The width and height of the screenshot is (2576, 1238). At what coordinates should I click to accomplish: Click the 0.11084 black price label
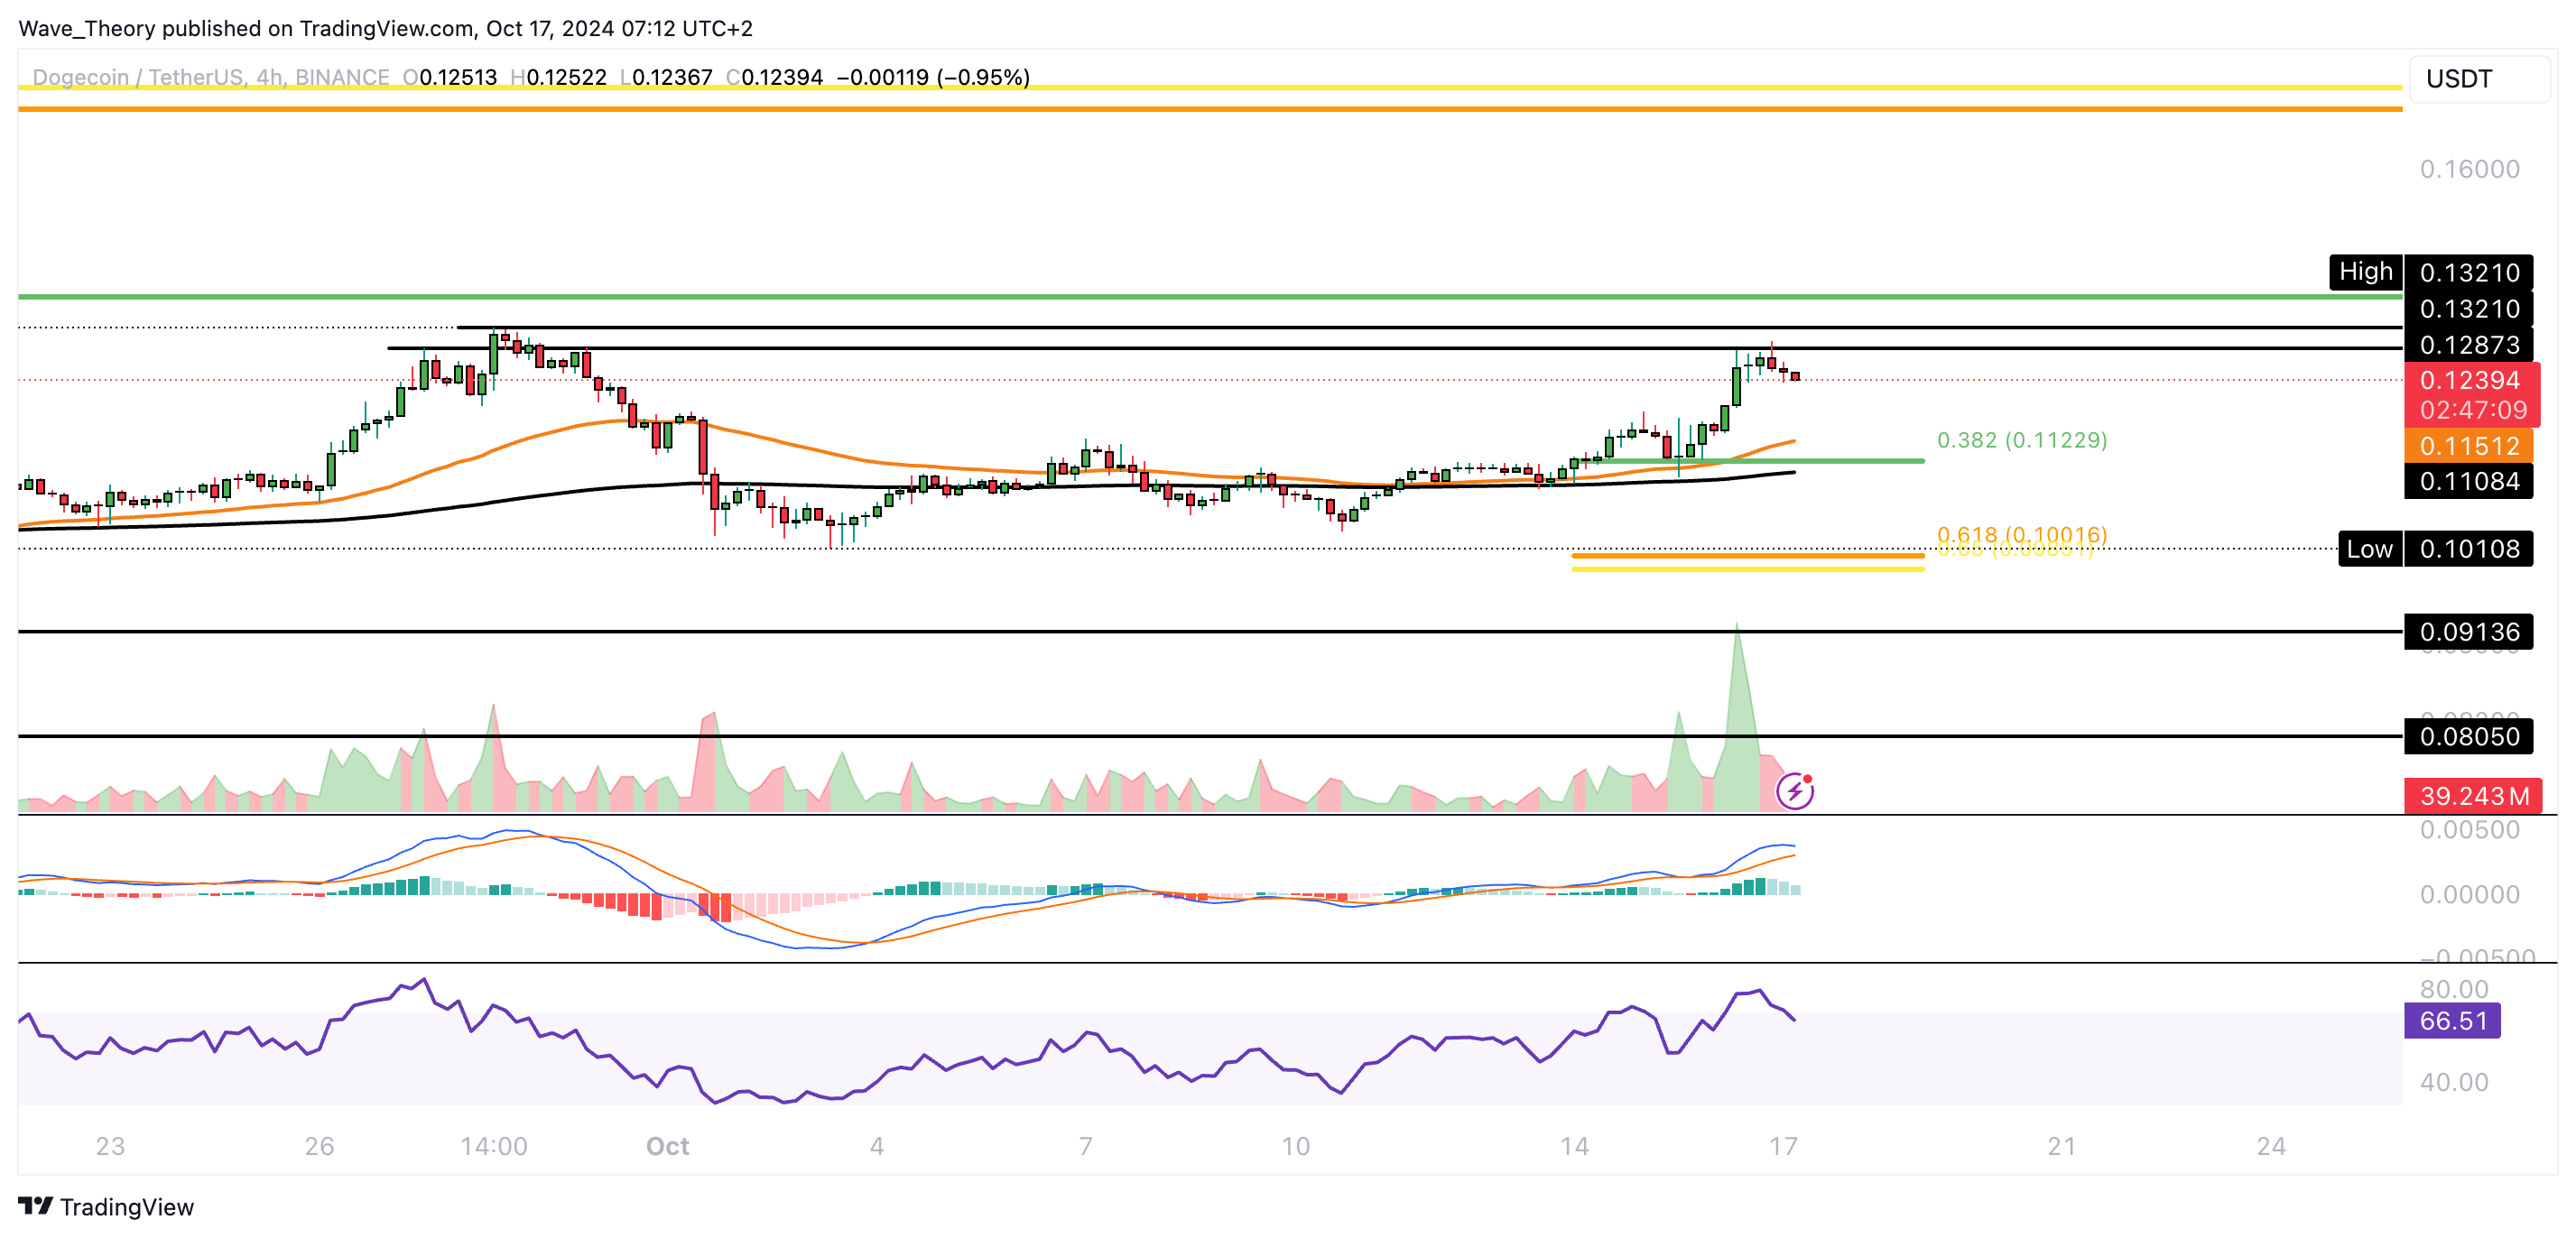click(x=2468, y=482)
